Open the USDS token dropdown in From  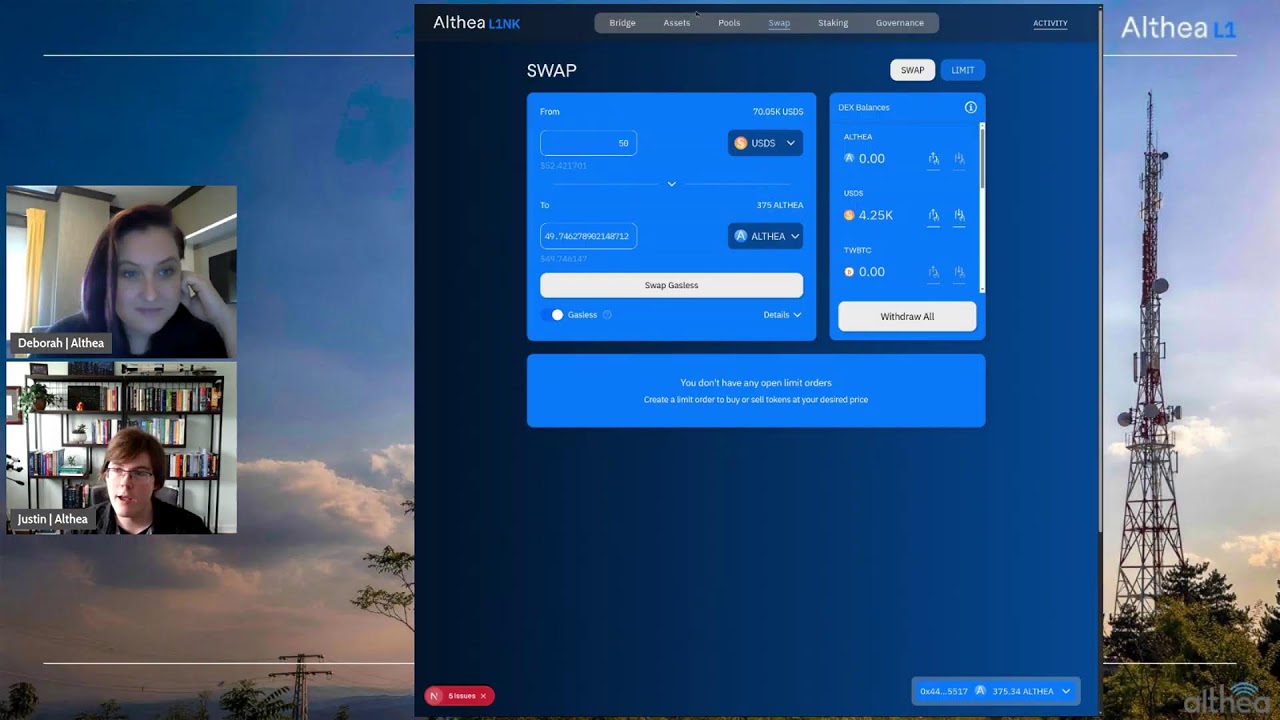tap(765, 143)
